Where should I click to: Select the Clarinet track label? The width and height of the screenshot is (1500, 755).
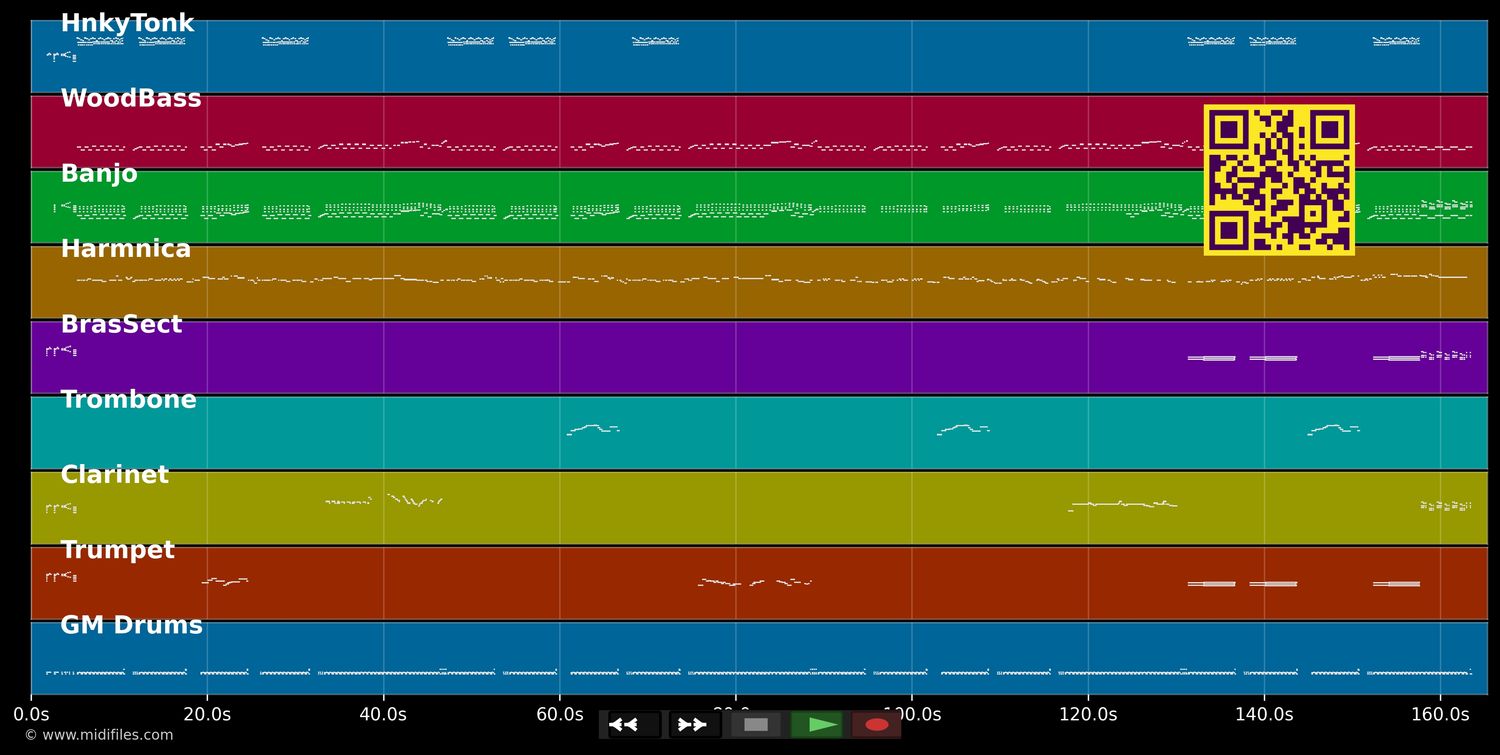point(115,475)
